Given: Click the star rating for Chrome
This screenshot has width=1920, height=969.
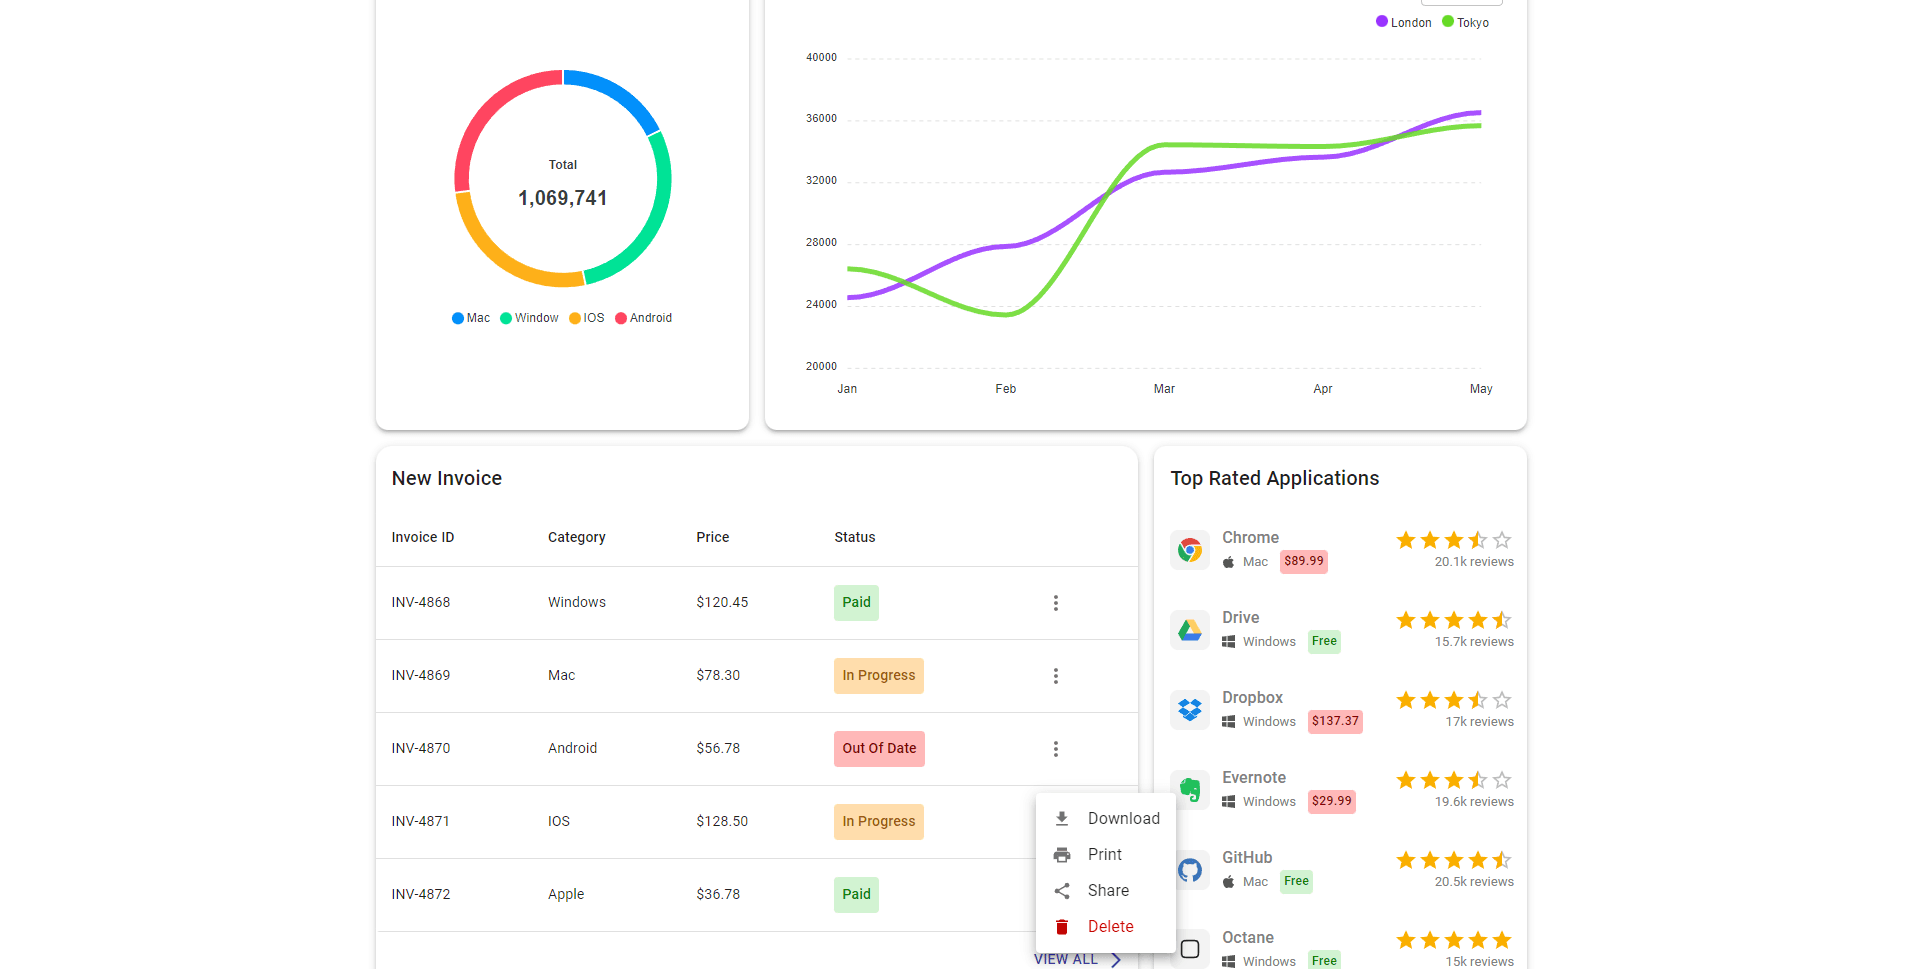Looking at the screenshot, I should (x=1454, y=540).
